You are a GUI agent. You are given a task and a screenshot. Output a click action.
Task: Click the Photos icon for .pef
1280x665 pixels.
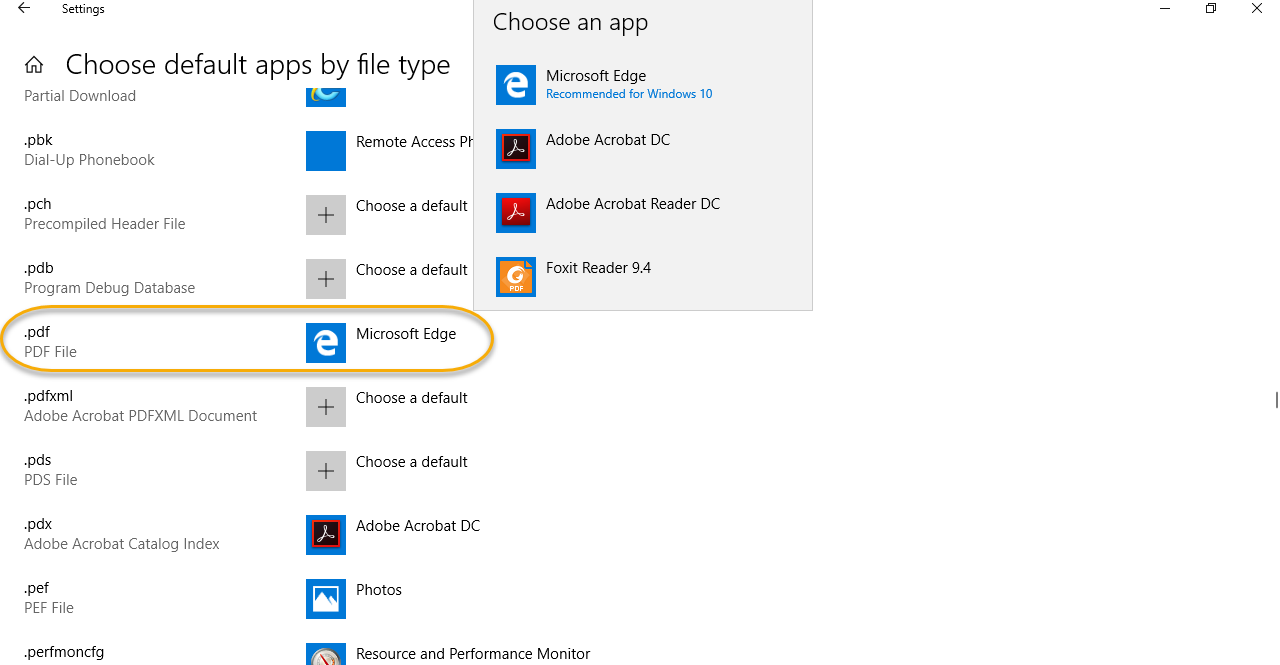pos(326,599)
